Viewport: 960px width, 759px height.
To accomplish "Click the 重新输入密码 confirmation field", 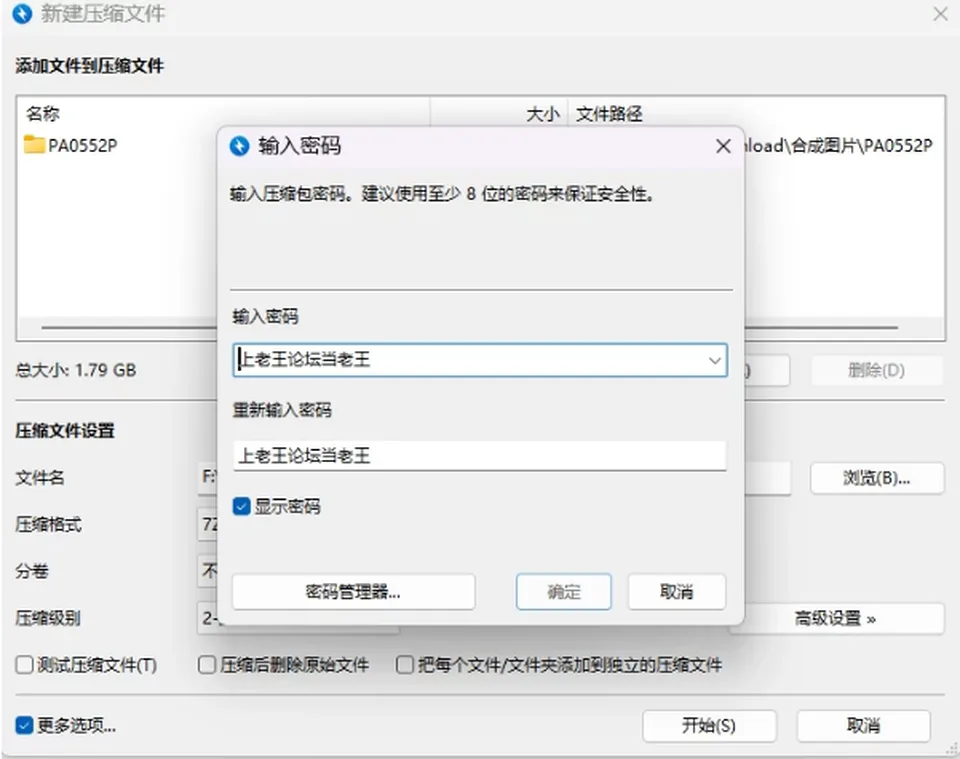I will tap(480, 456).
